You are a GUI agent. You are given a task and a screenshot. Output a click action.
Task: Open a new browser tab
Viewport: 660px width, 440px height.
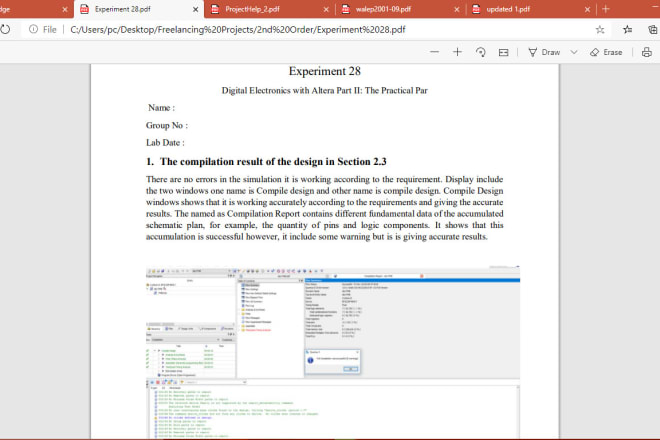pos(606,9)
